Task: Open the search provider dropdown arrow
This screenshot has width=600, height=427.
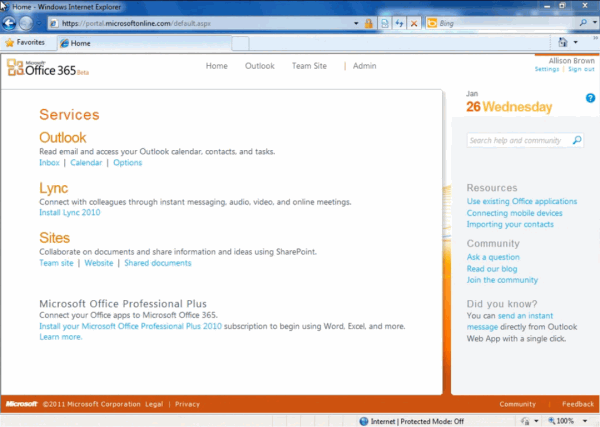Action: coord(595,23)
